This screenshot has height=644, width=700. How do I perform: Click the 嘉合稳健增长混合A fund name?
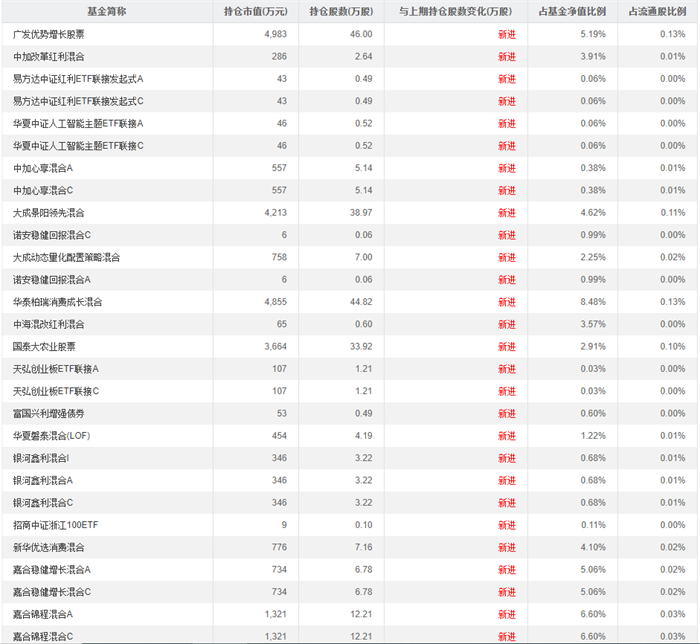52,570
